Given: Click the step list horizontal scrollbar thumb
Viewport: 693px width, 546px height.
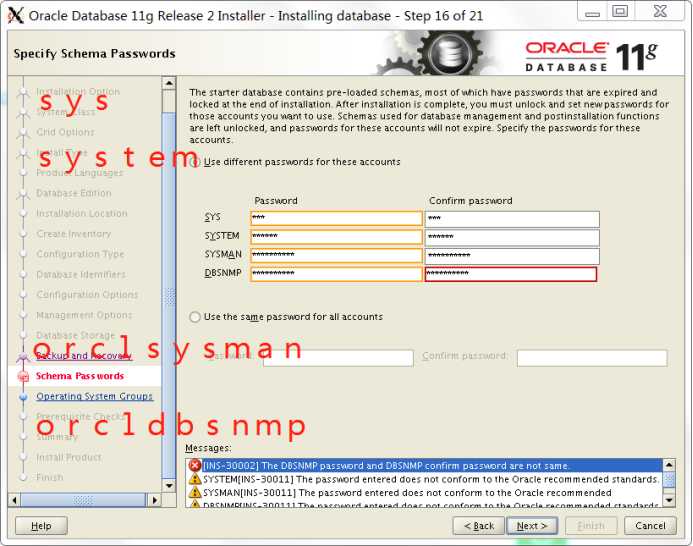Looking at the screenshot, I should 84,500.
